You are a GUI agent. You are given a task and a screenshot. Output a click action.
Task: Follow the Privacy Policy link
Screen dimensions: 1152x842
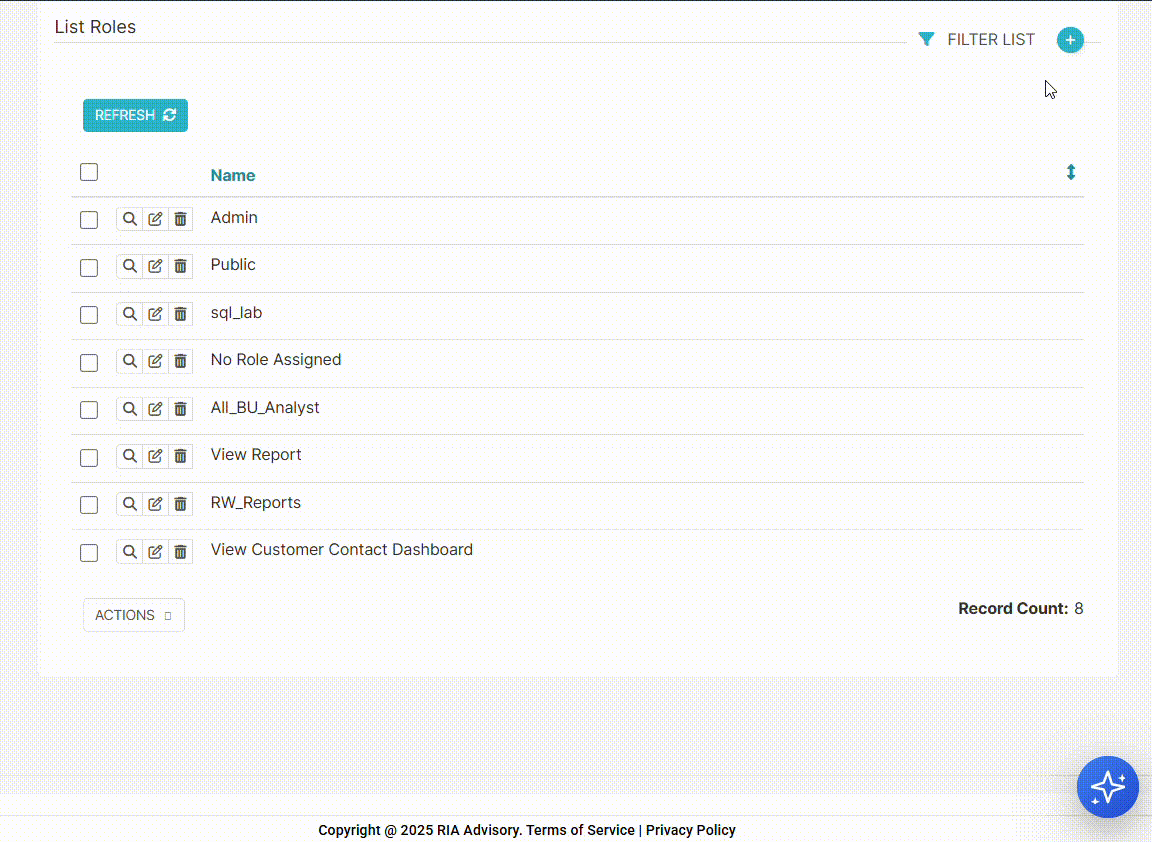pos(690,830)
